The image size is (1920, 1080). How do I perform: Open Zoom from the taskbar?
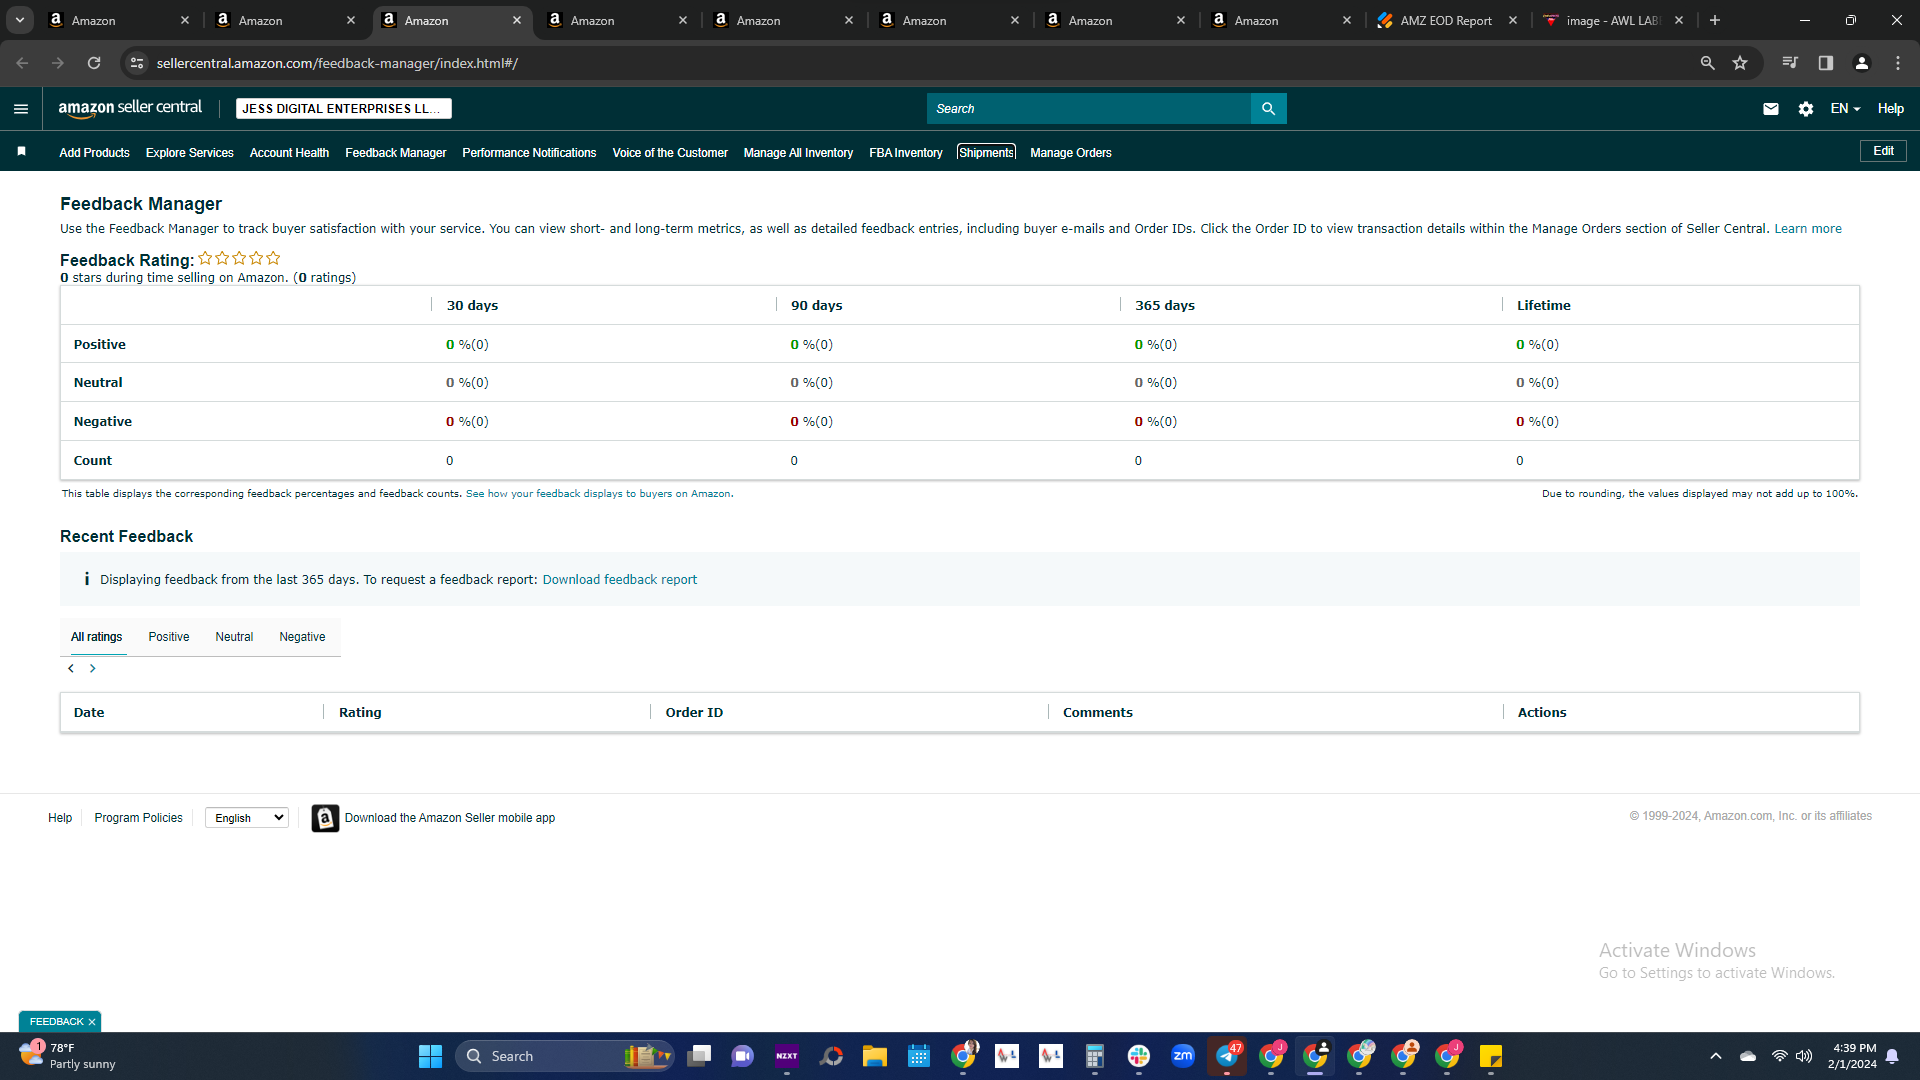click(x=1183, y=1056)
